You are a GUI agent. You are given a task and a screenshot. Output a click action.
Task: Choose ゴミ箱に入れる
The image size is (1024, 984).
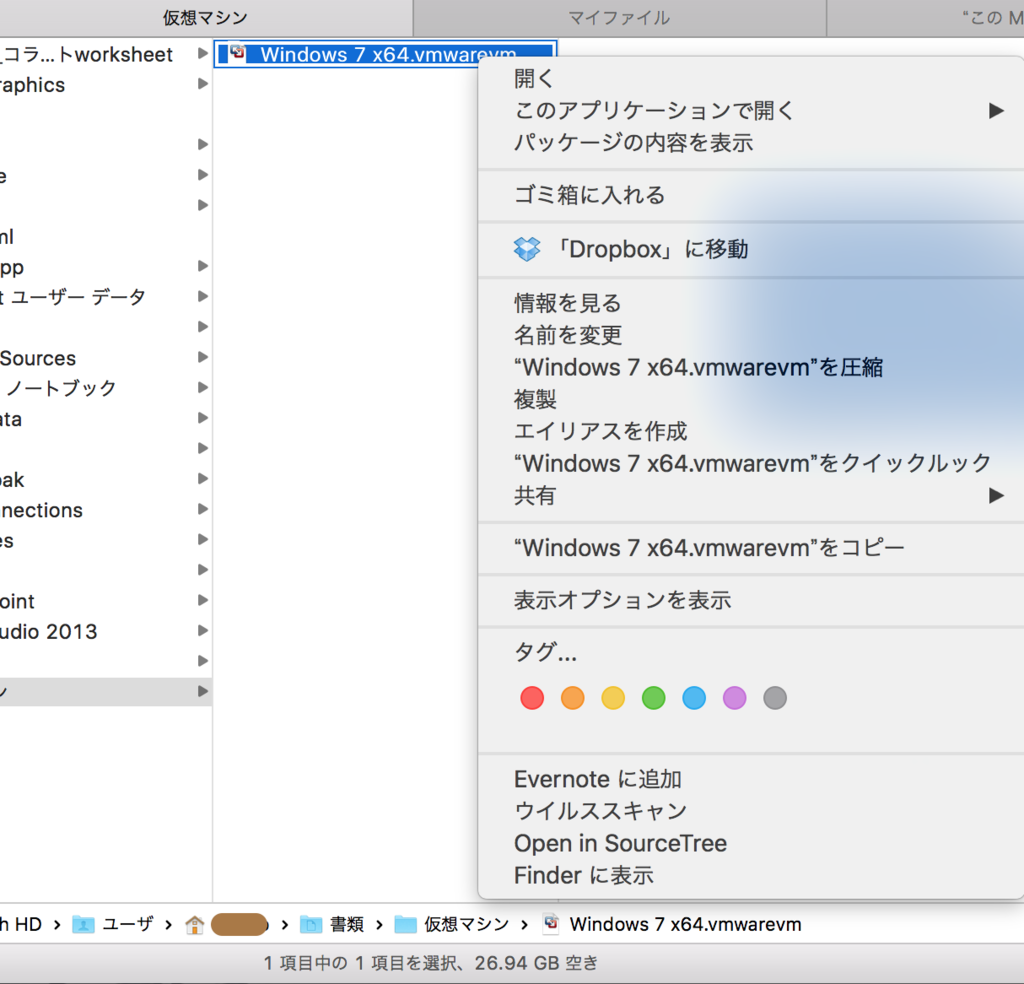751,195
